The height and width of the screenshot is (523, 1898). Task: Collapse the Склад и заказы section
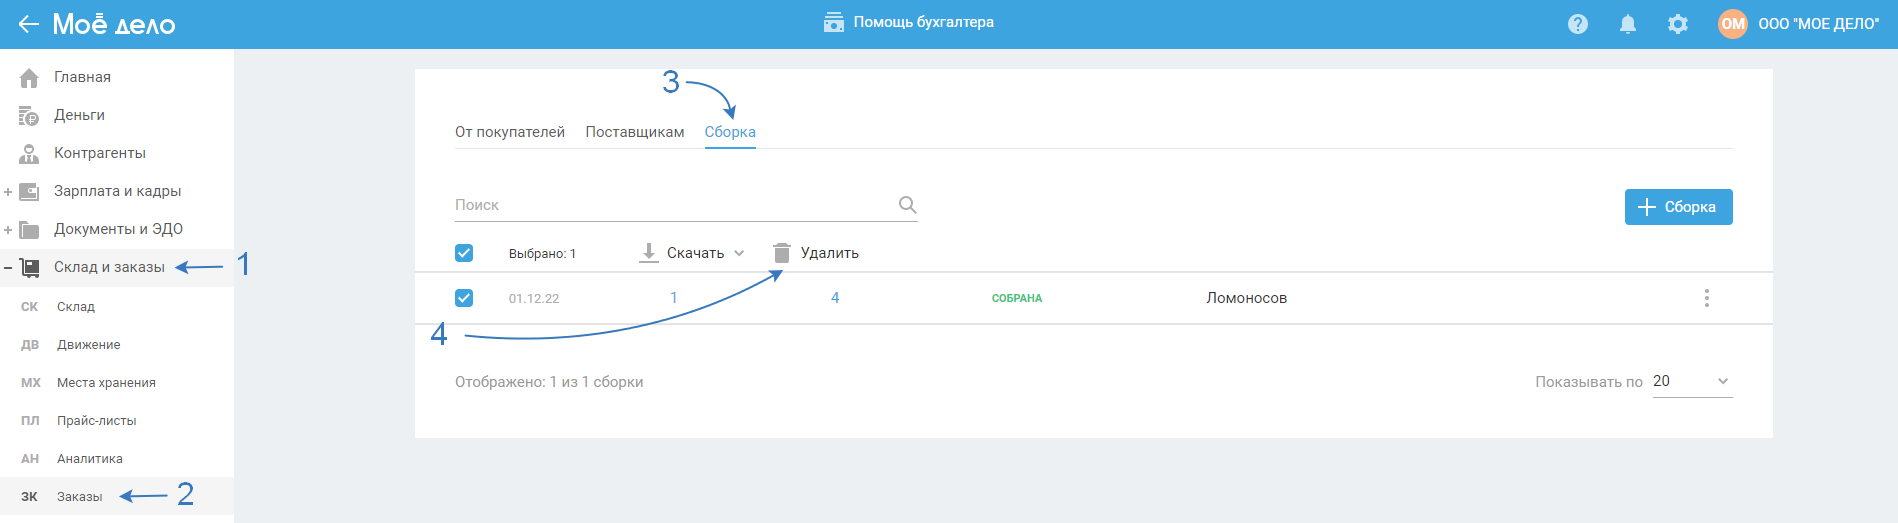pyautogui.click(x=8, y=268)
